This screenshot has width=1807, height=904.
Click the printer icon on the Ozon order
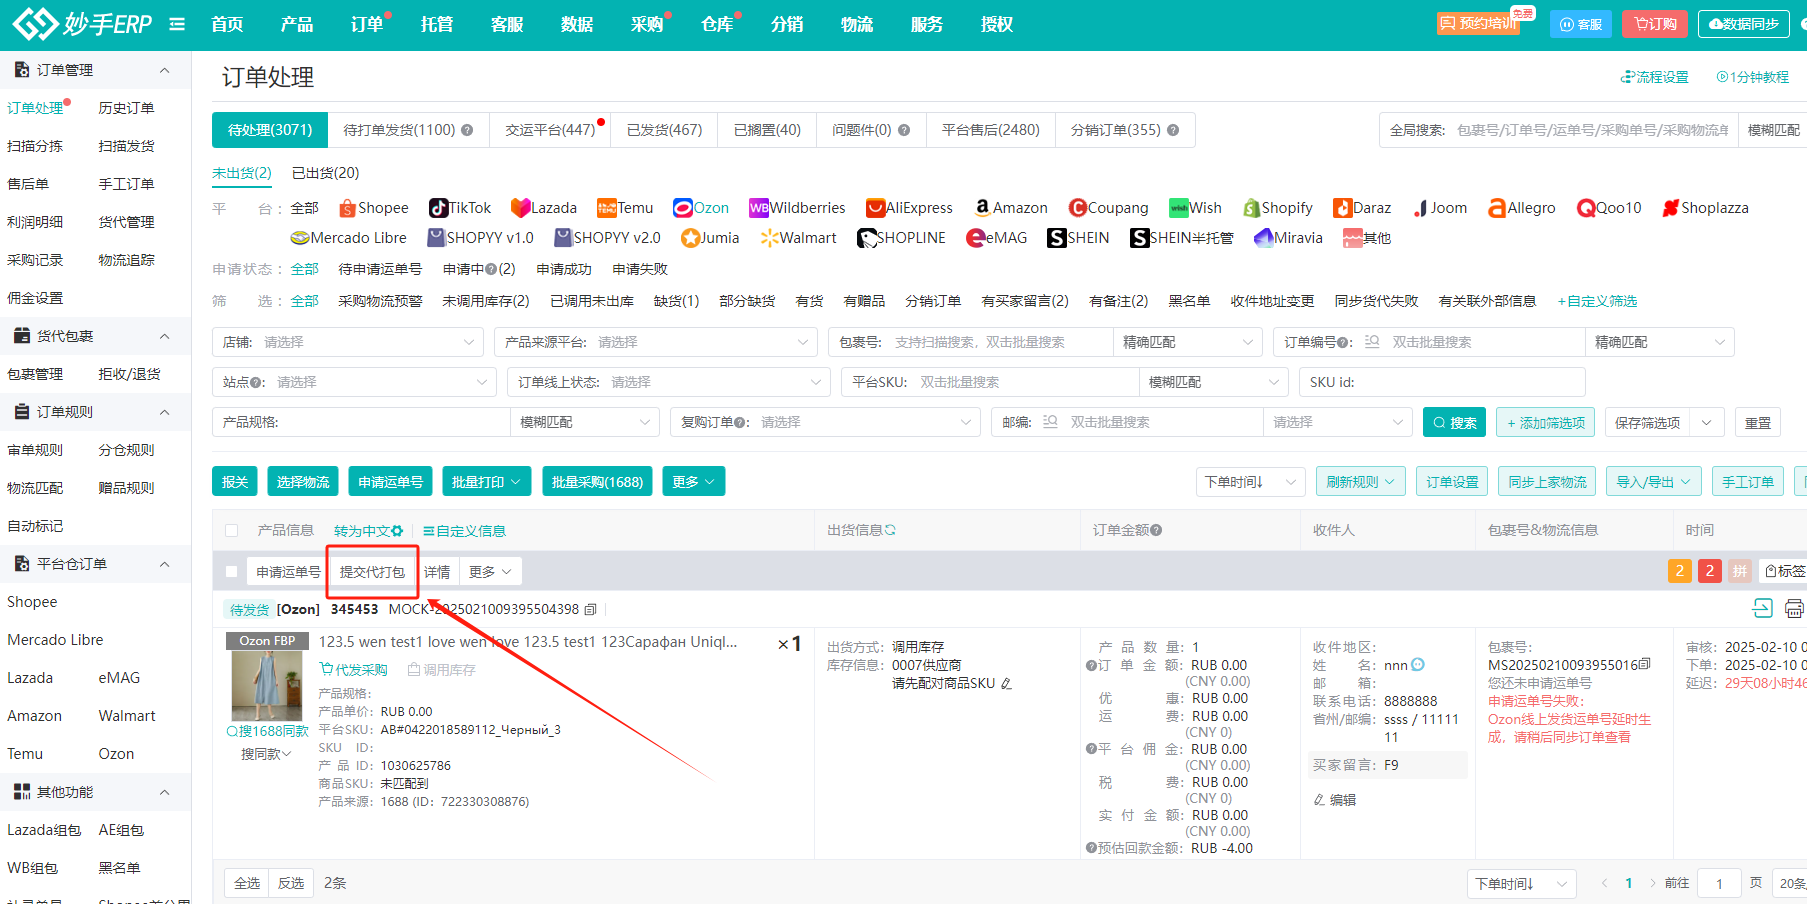pos(1794,608)
